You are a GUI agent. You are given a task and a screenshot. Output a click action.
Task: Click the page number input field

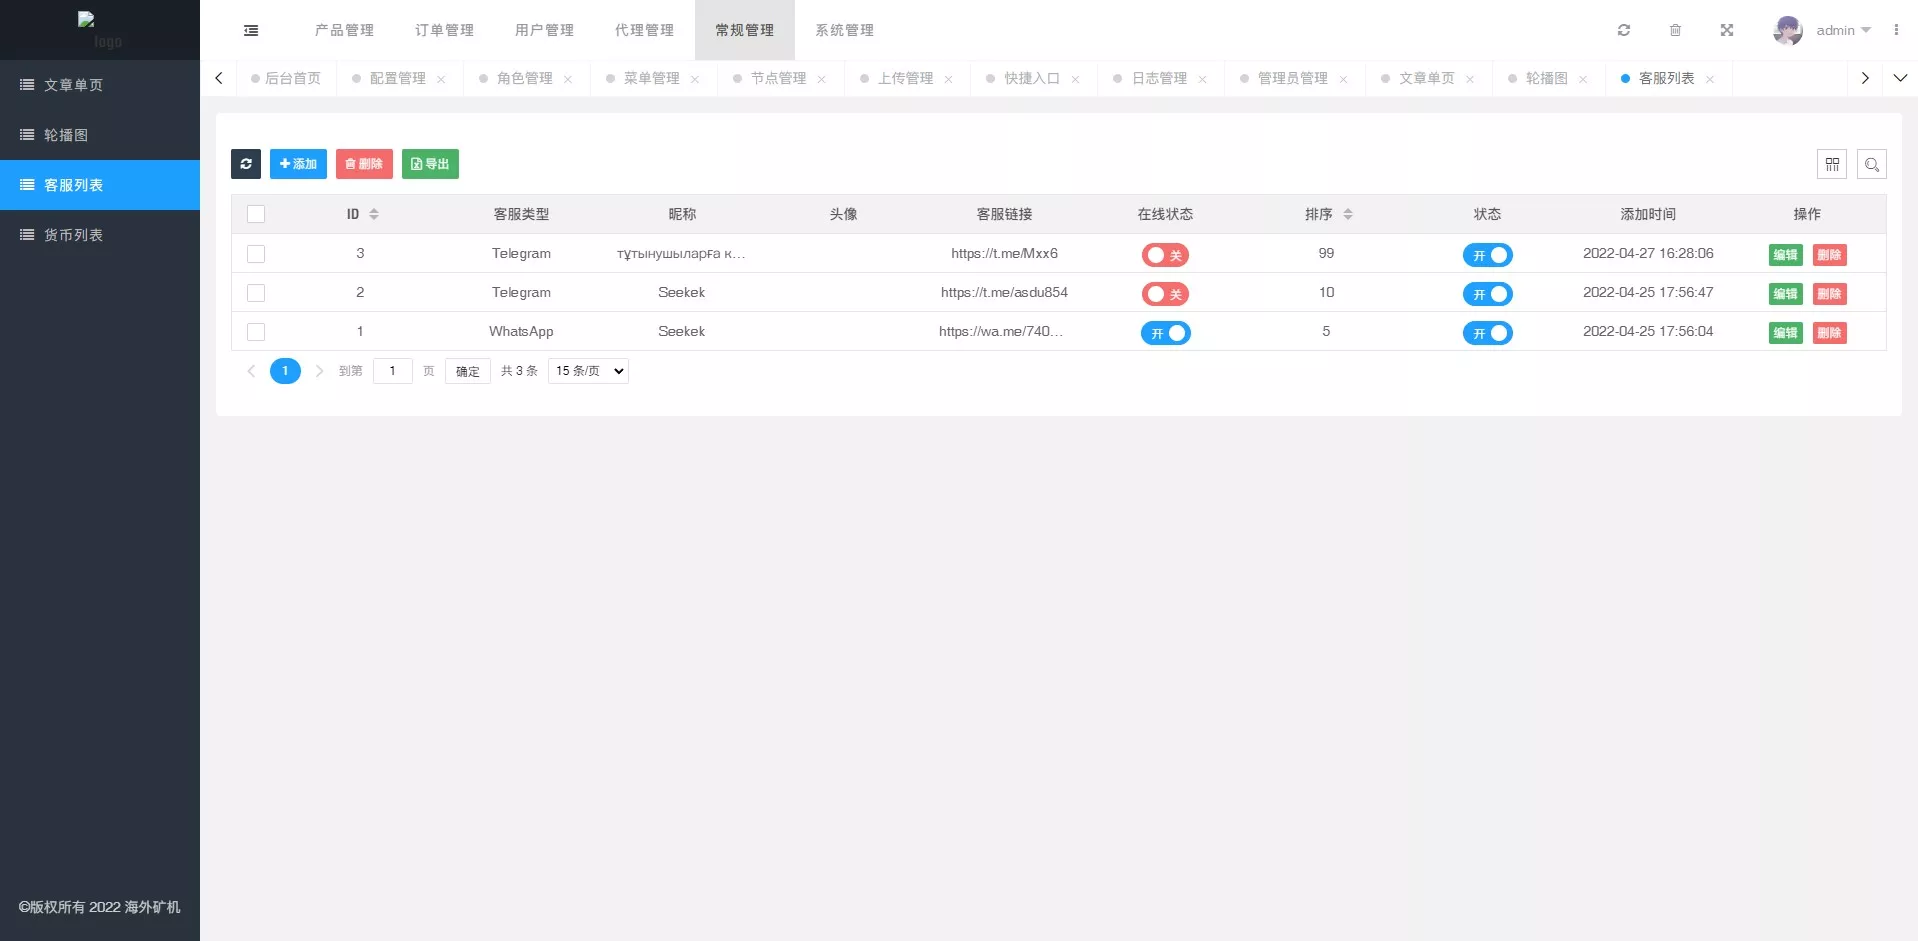coord(392,371)
